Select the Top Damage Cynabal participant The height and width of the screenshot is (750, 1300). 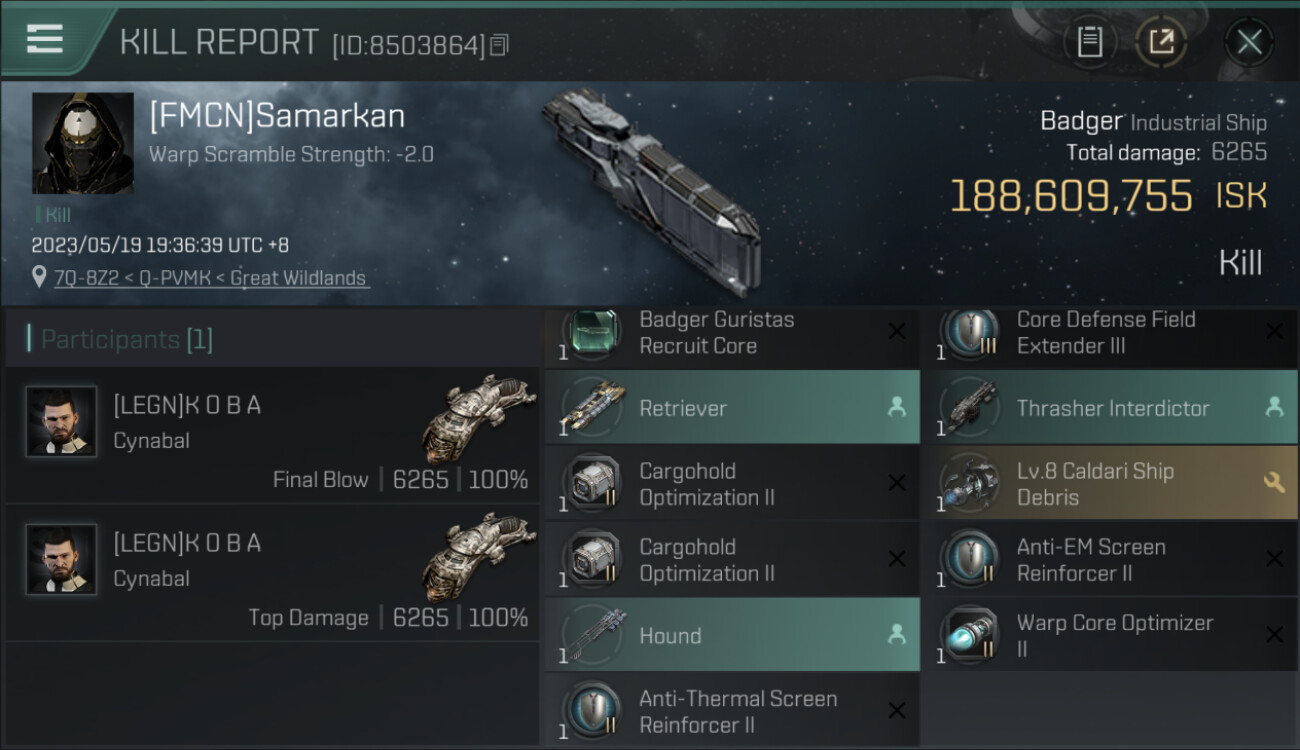[272, 573]
